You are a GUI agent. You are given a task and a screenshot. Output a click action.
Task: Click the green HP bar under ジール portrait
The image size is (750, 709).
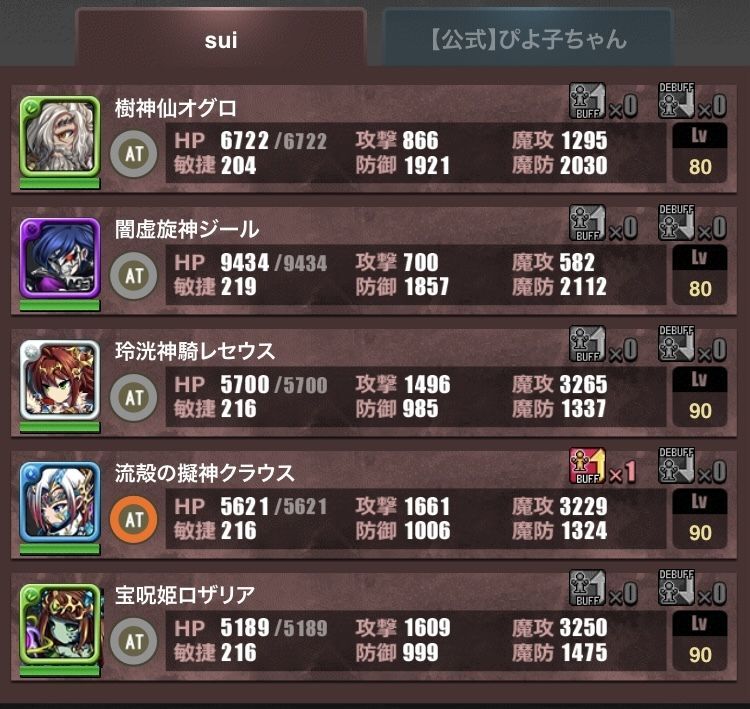[60, 305]
